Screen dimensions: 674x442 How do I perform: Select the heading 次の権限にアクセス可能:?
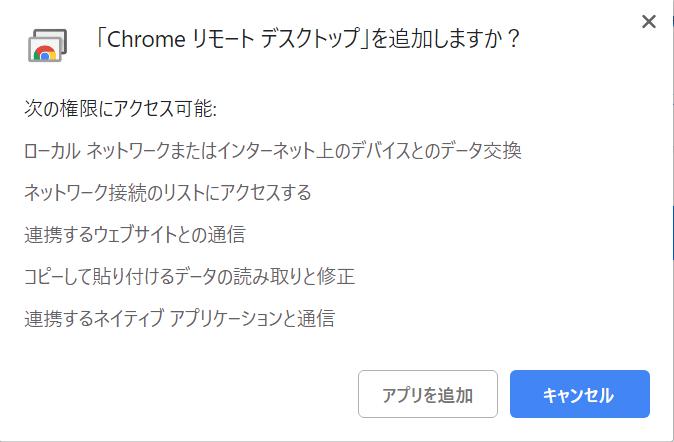coord(120,108)
